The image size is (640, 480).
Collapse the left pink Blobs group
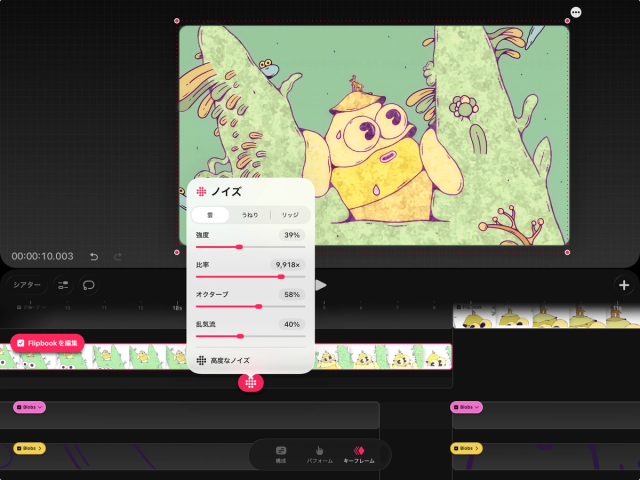pos(29,407)
